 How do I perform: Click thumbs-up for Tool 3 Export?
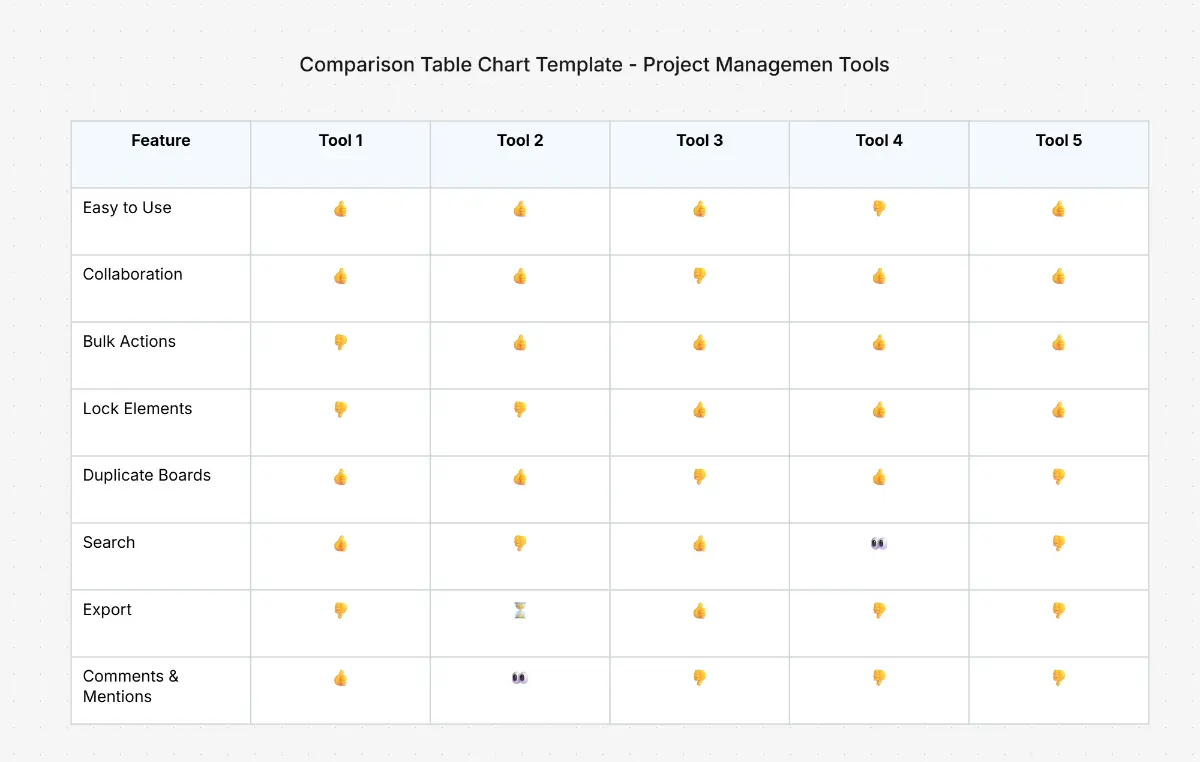click(700, 610)
